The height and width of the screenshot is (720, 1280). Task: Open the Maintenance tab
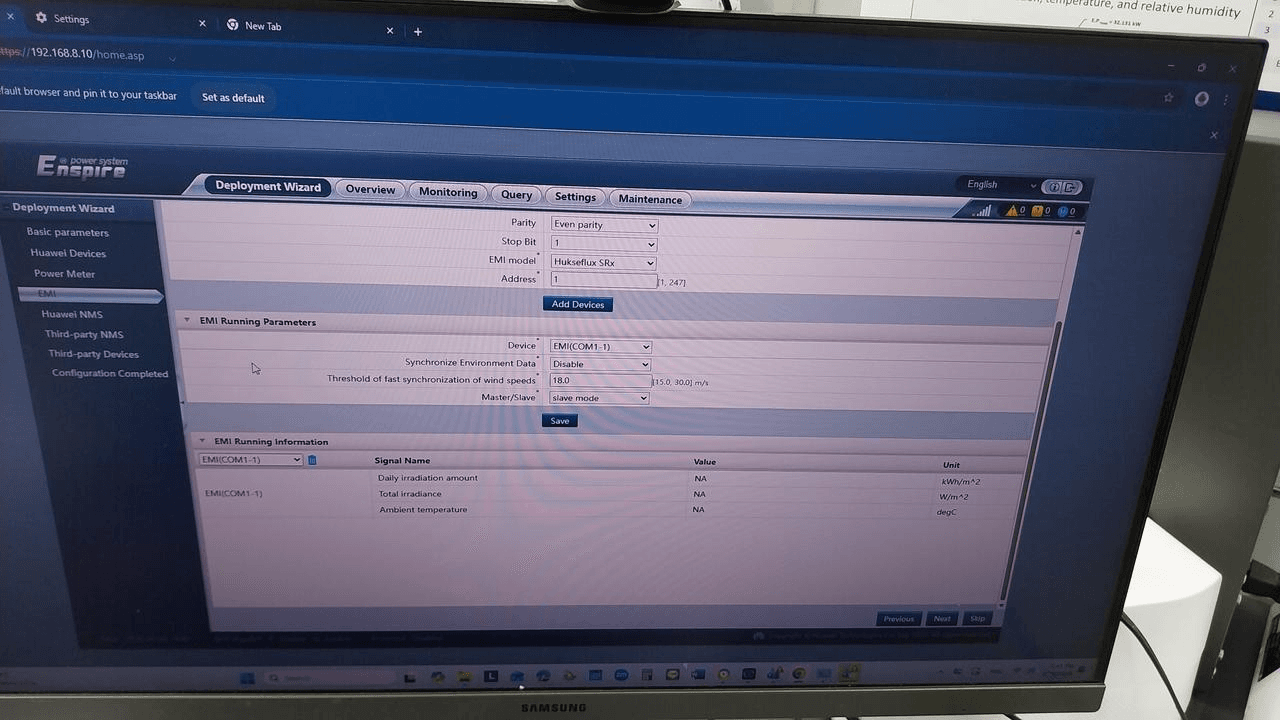[650, 199]
